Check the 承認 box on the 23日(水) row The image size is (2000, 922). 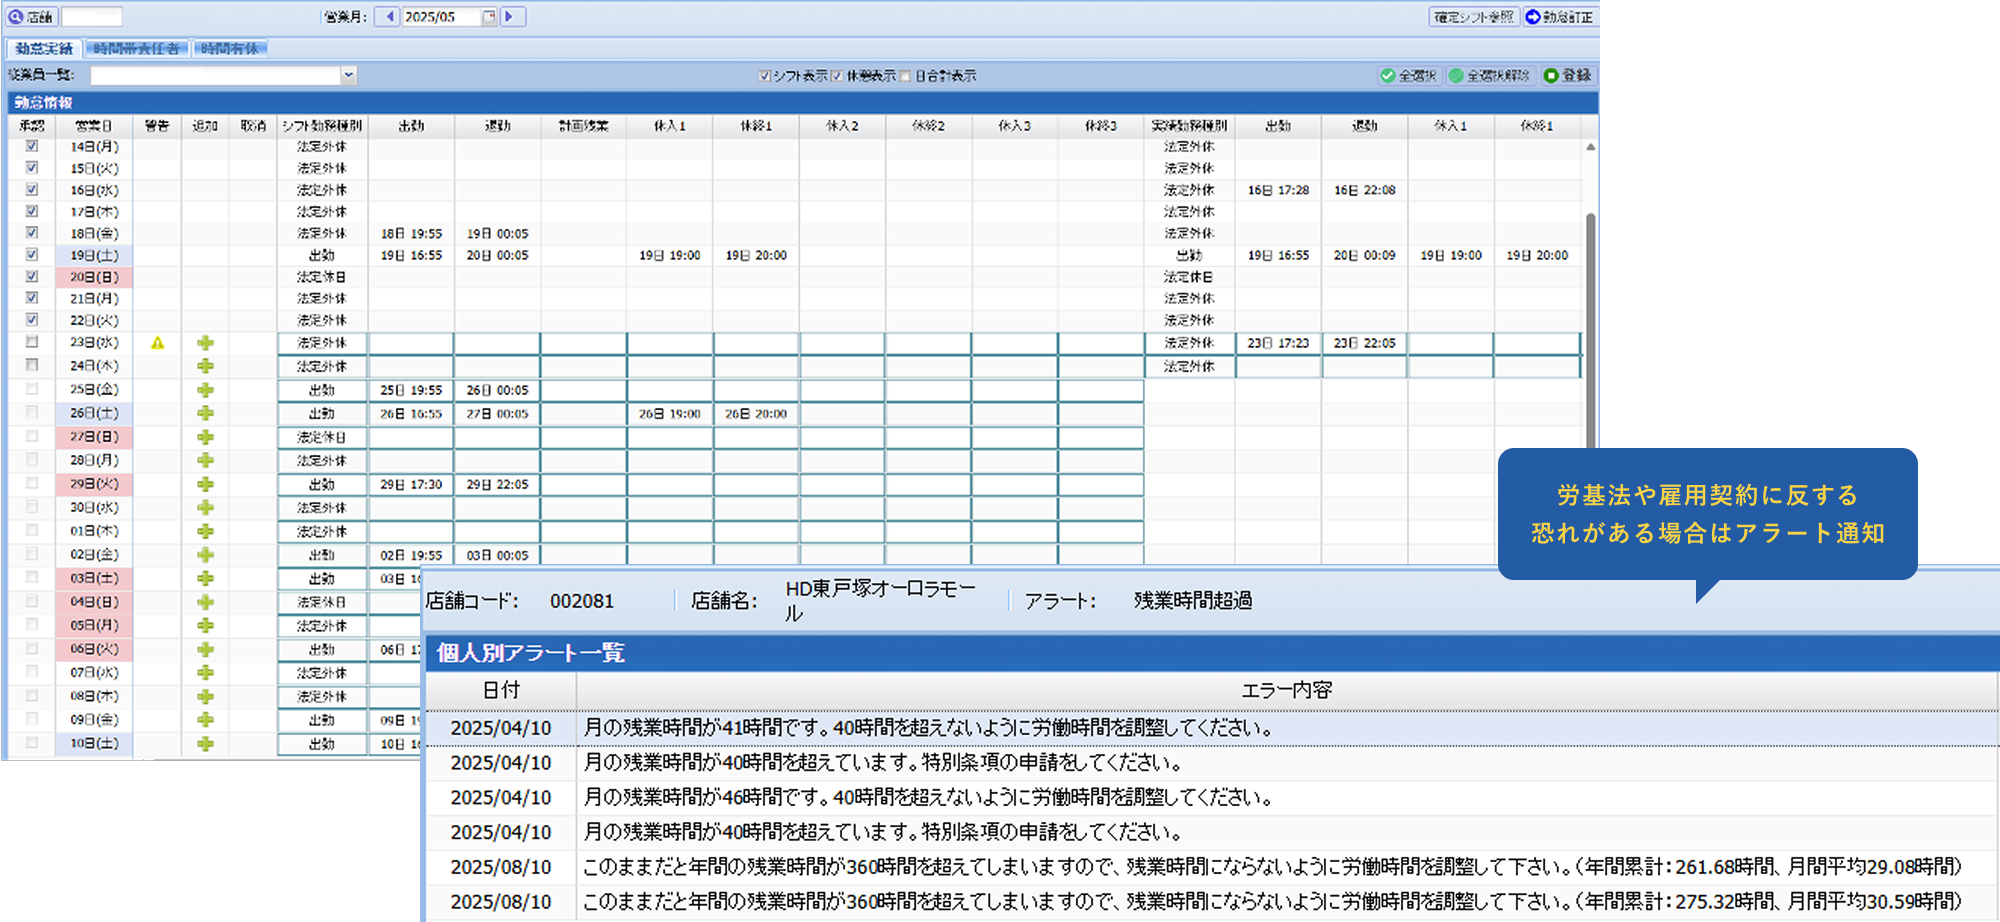click(x=32, y=342)
